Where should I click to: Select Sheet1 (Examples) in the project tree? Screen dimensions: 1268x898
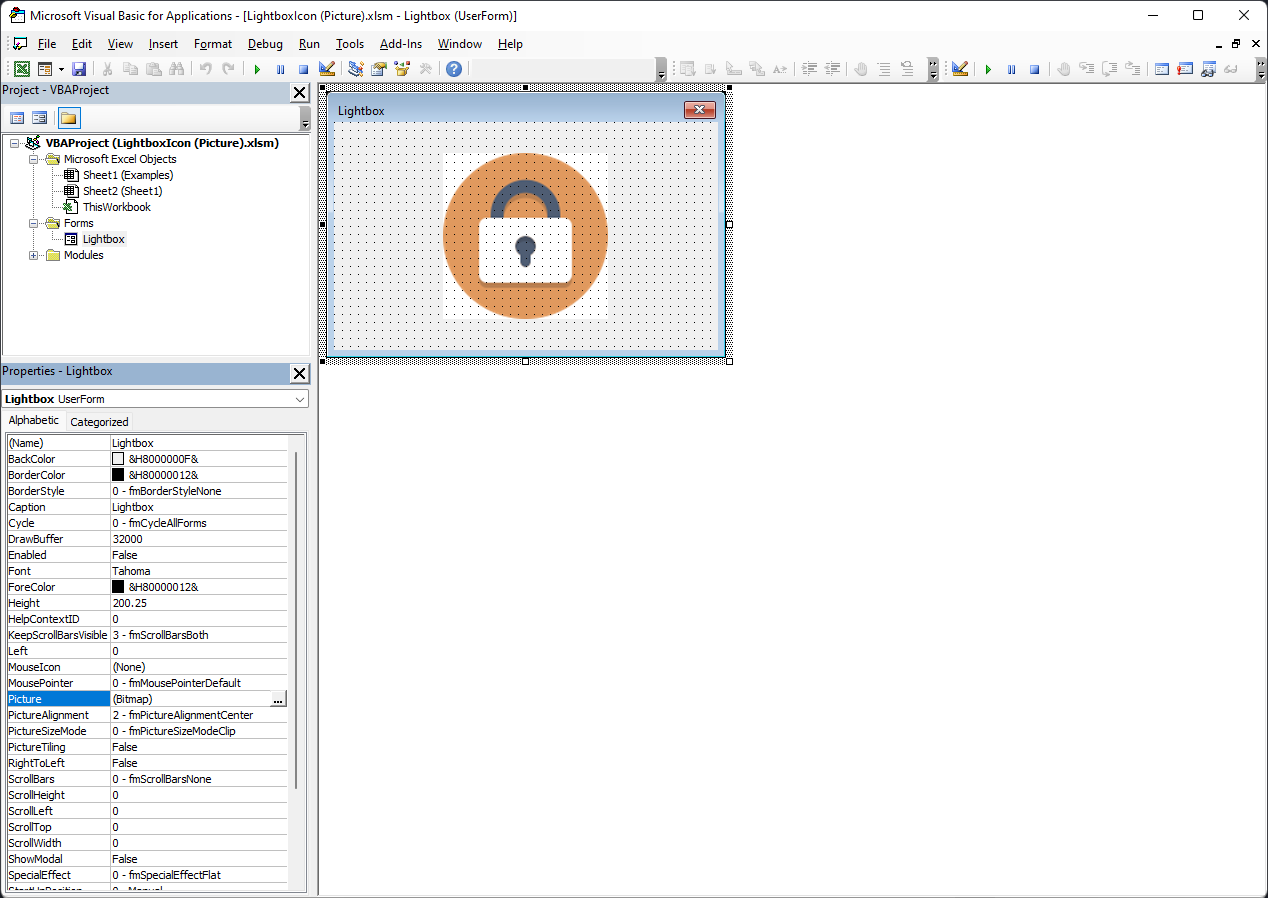(x=127, y=175)
